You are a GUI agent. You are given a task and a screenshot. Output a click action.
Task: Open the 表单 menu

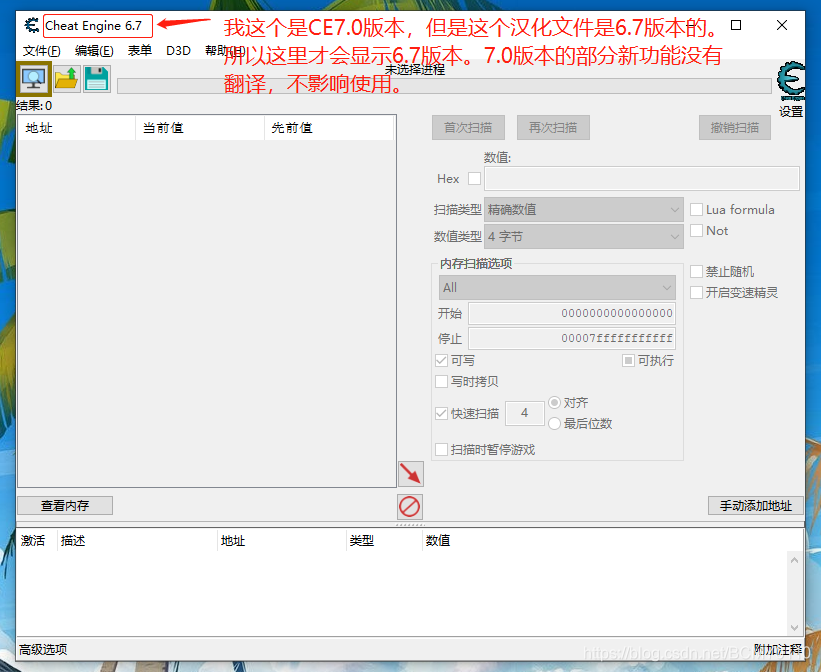[140, 51]
